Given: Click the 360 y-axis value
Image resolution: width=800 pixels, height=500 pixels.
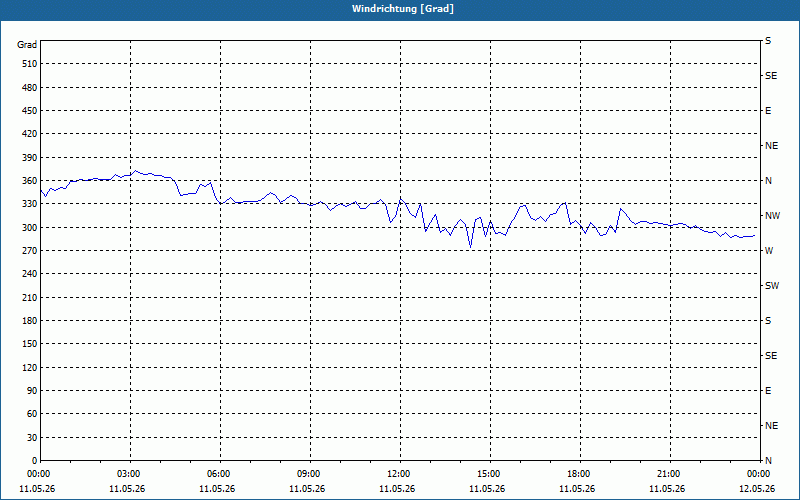Looking at the screenshot, I should pyautogui.click(x=30, y=181).
